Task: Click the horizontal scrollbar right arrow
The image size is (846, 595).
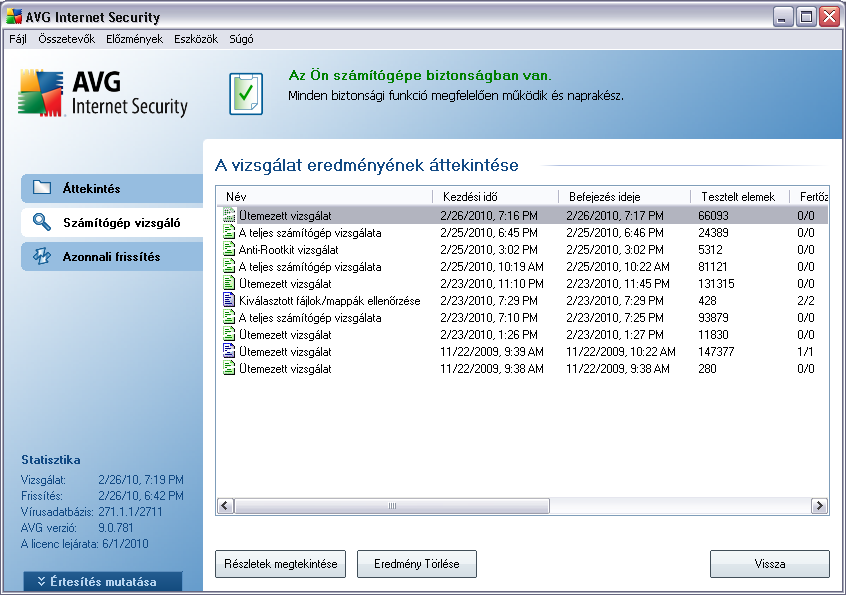Action: pos(820,506)
